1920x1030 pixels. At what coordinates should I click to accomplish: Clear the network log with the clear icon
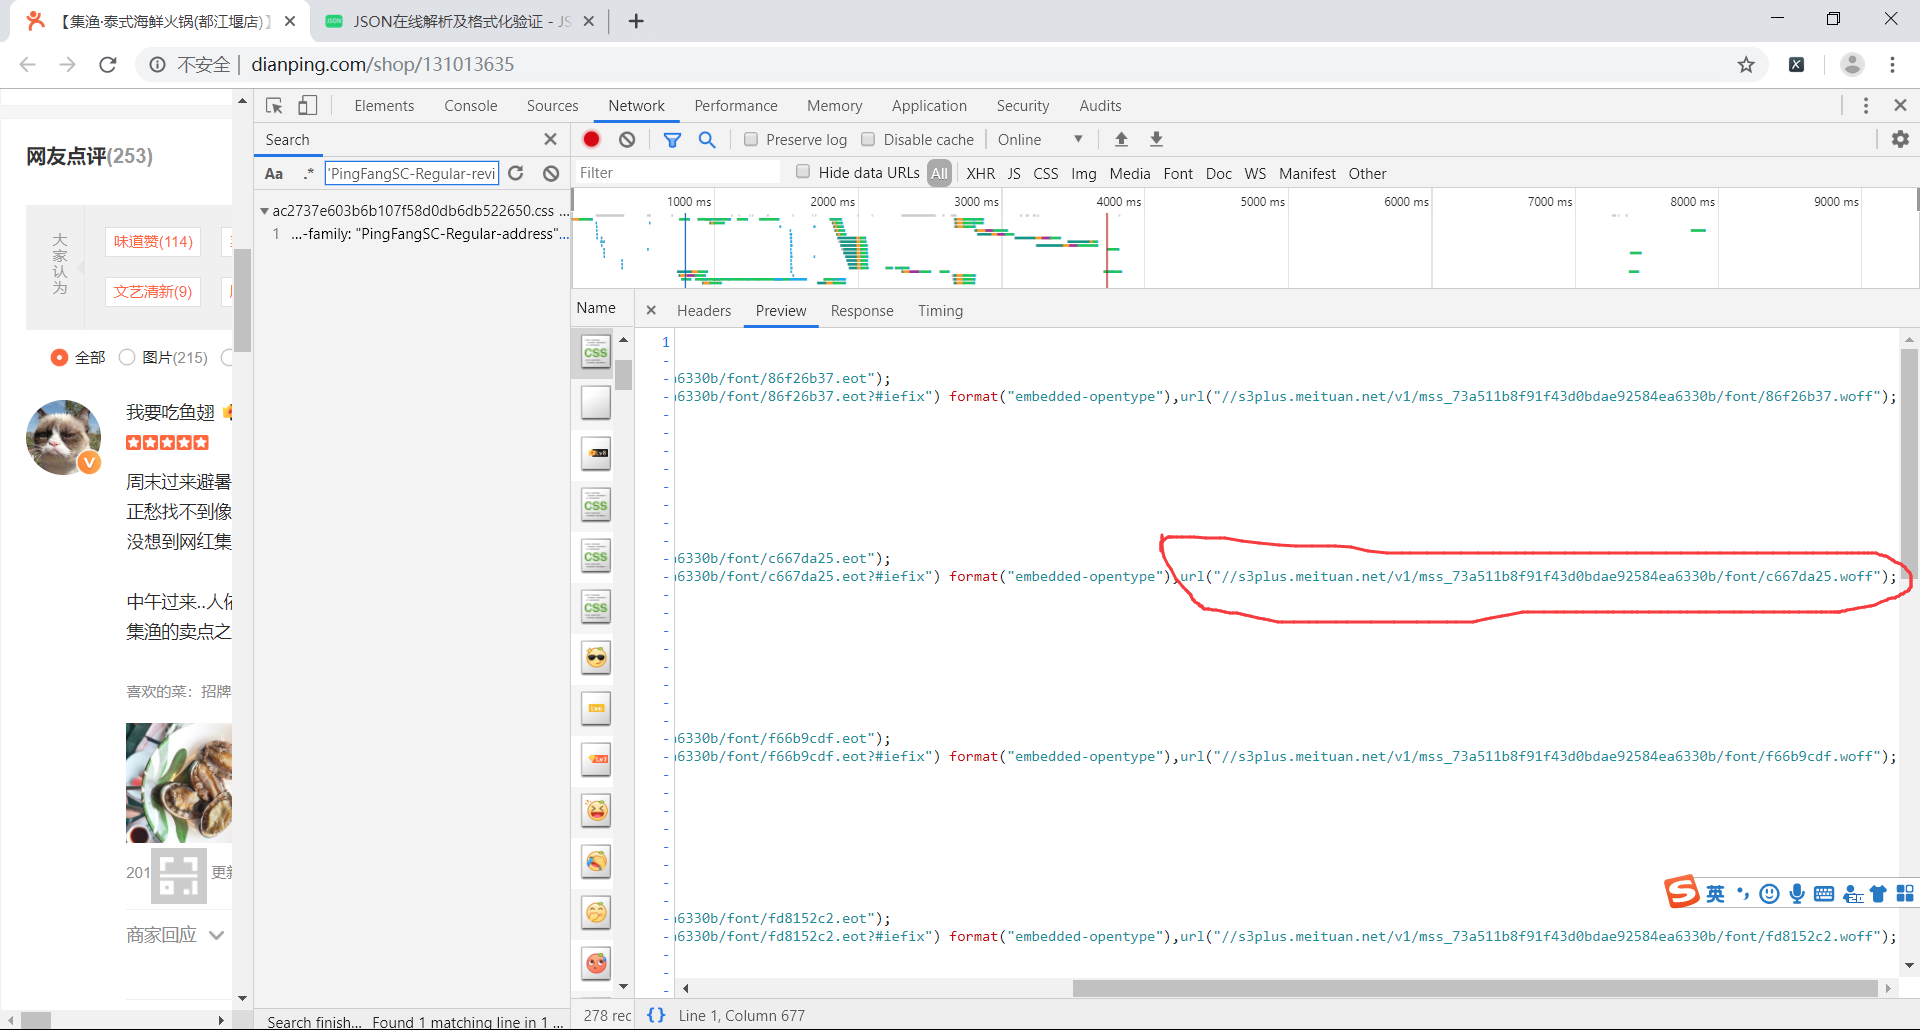pos(627,140)
